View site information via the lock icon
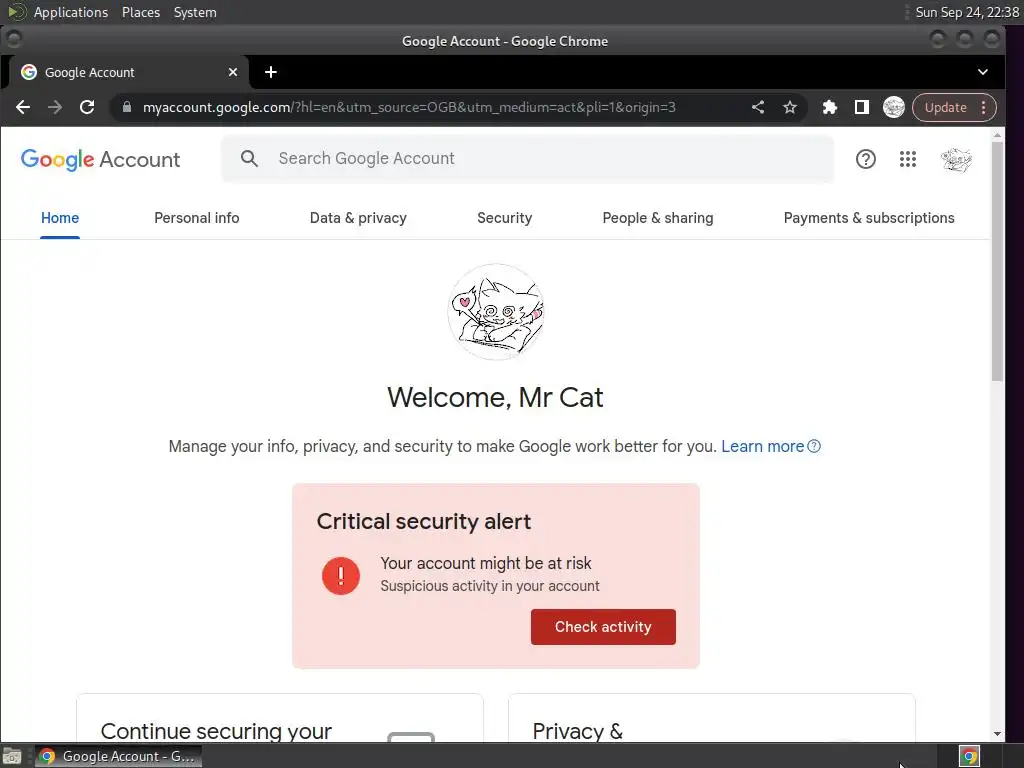Screen dimensions: 1024x768 tap(127, 107)
